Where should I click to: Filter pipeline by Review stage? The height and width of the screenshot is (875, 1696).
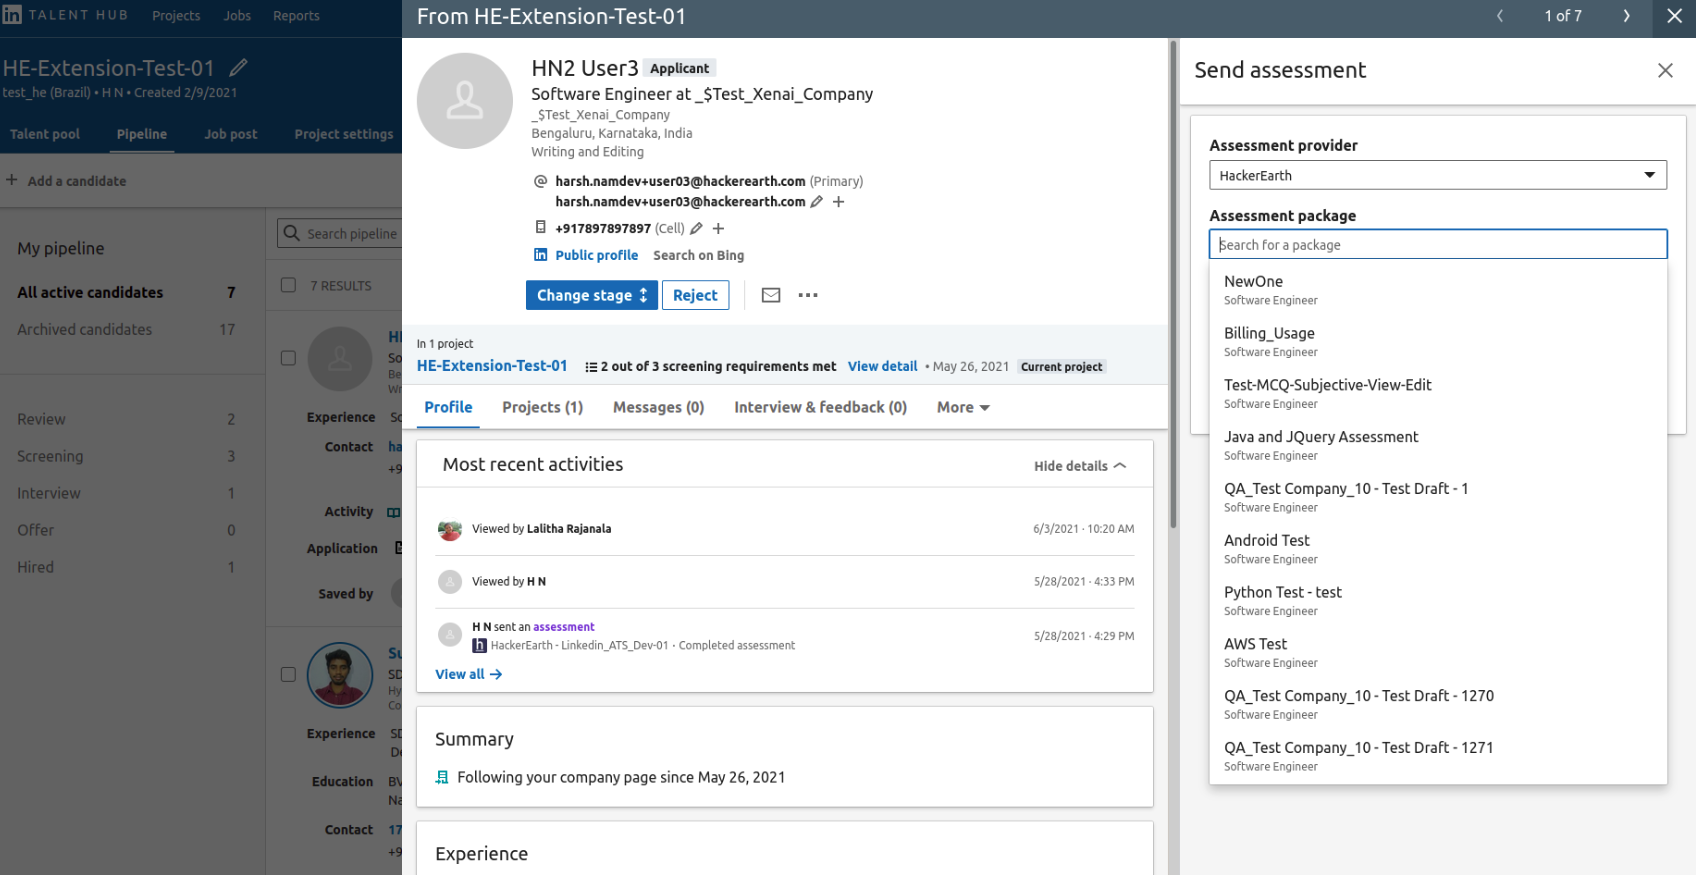126,420
